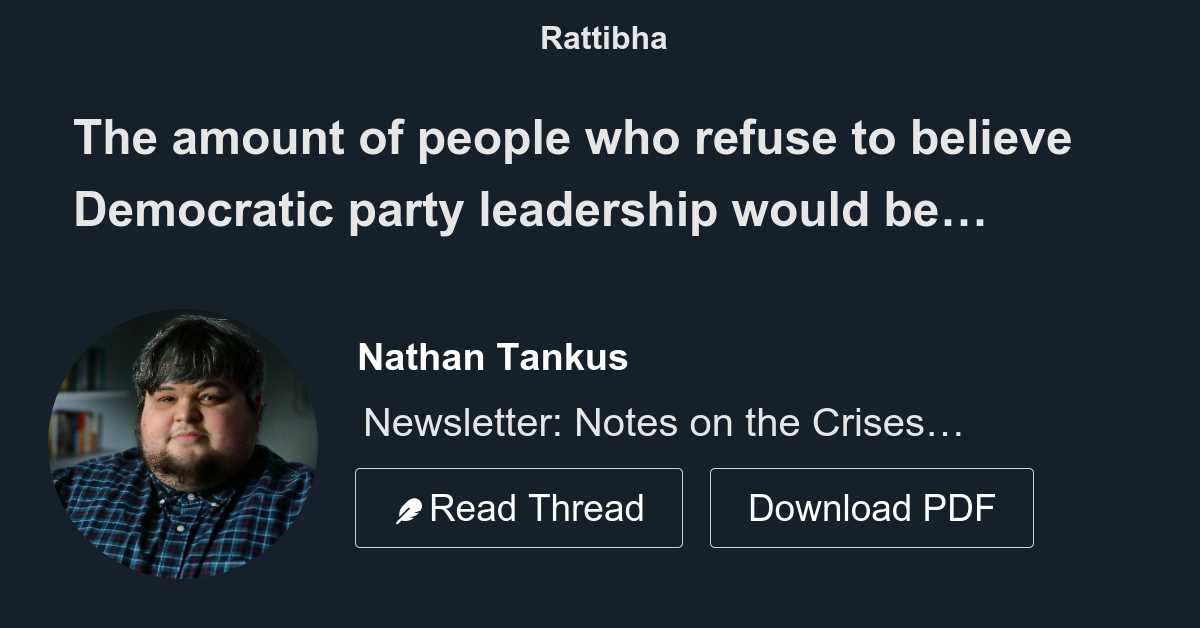Click the second headline line mentioning Democratic party leadership
The height and width of the screenshot is (628, 1200).
click(530, 210)
